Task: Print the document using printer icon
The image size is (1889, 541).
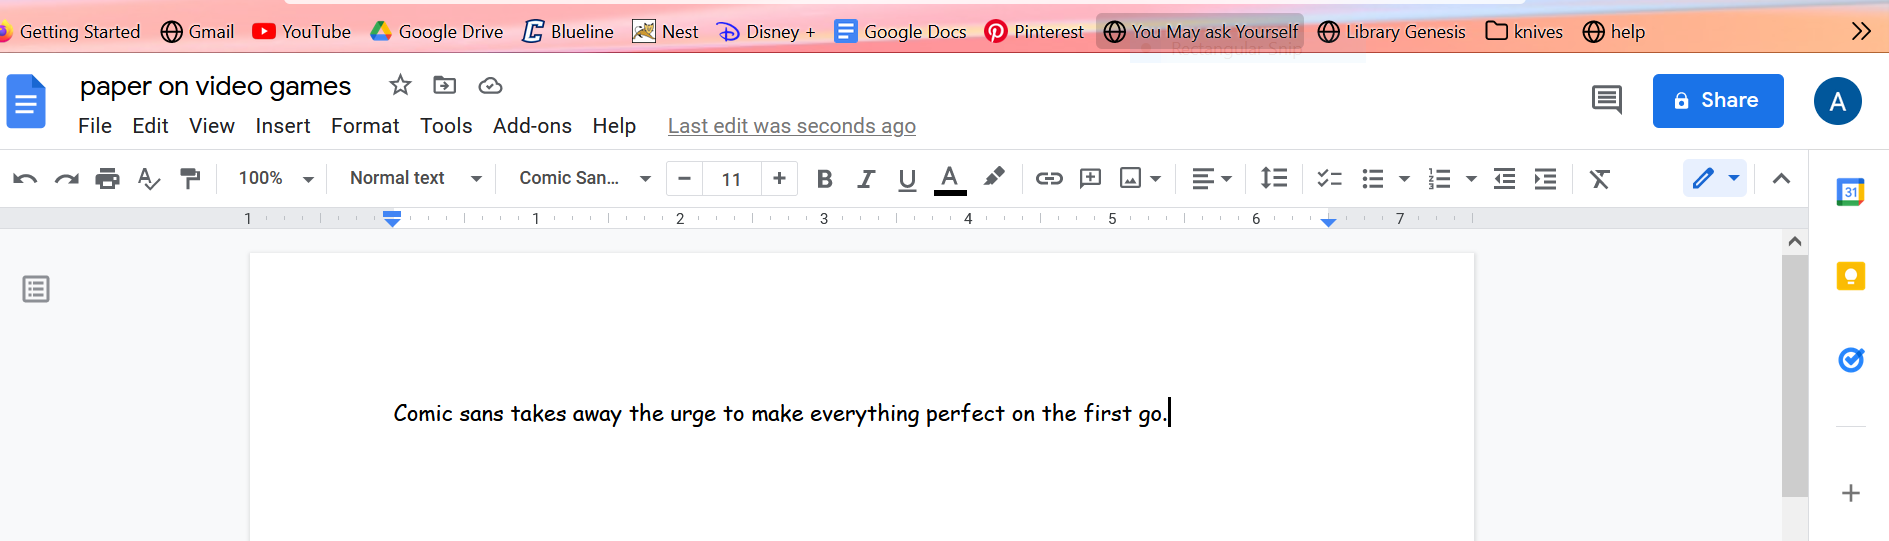Action: [x=107, y=179]
